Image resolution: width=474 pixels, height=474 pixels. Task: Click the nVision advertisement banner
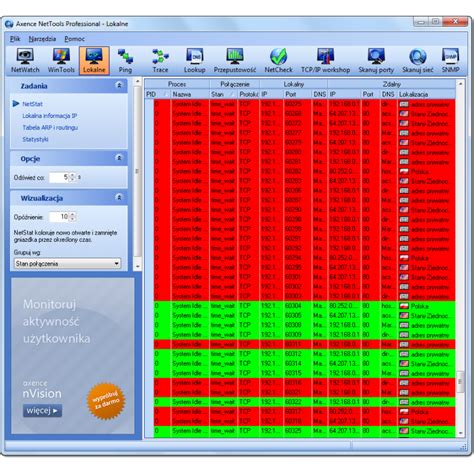pyautogui.click(x=73, y=356)
